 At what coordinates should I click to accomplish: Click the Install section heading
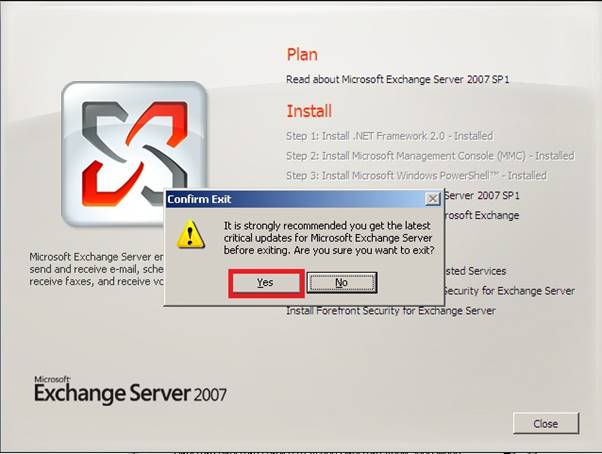[x=309, y=111]
